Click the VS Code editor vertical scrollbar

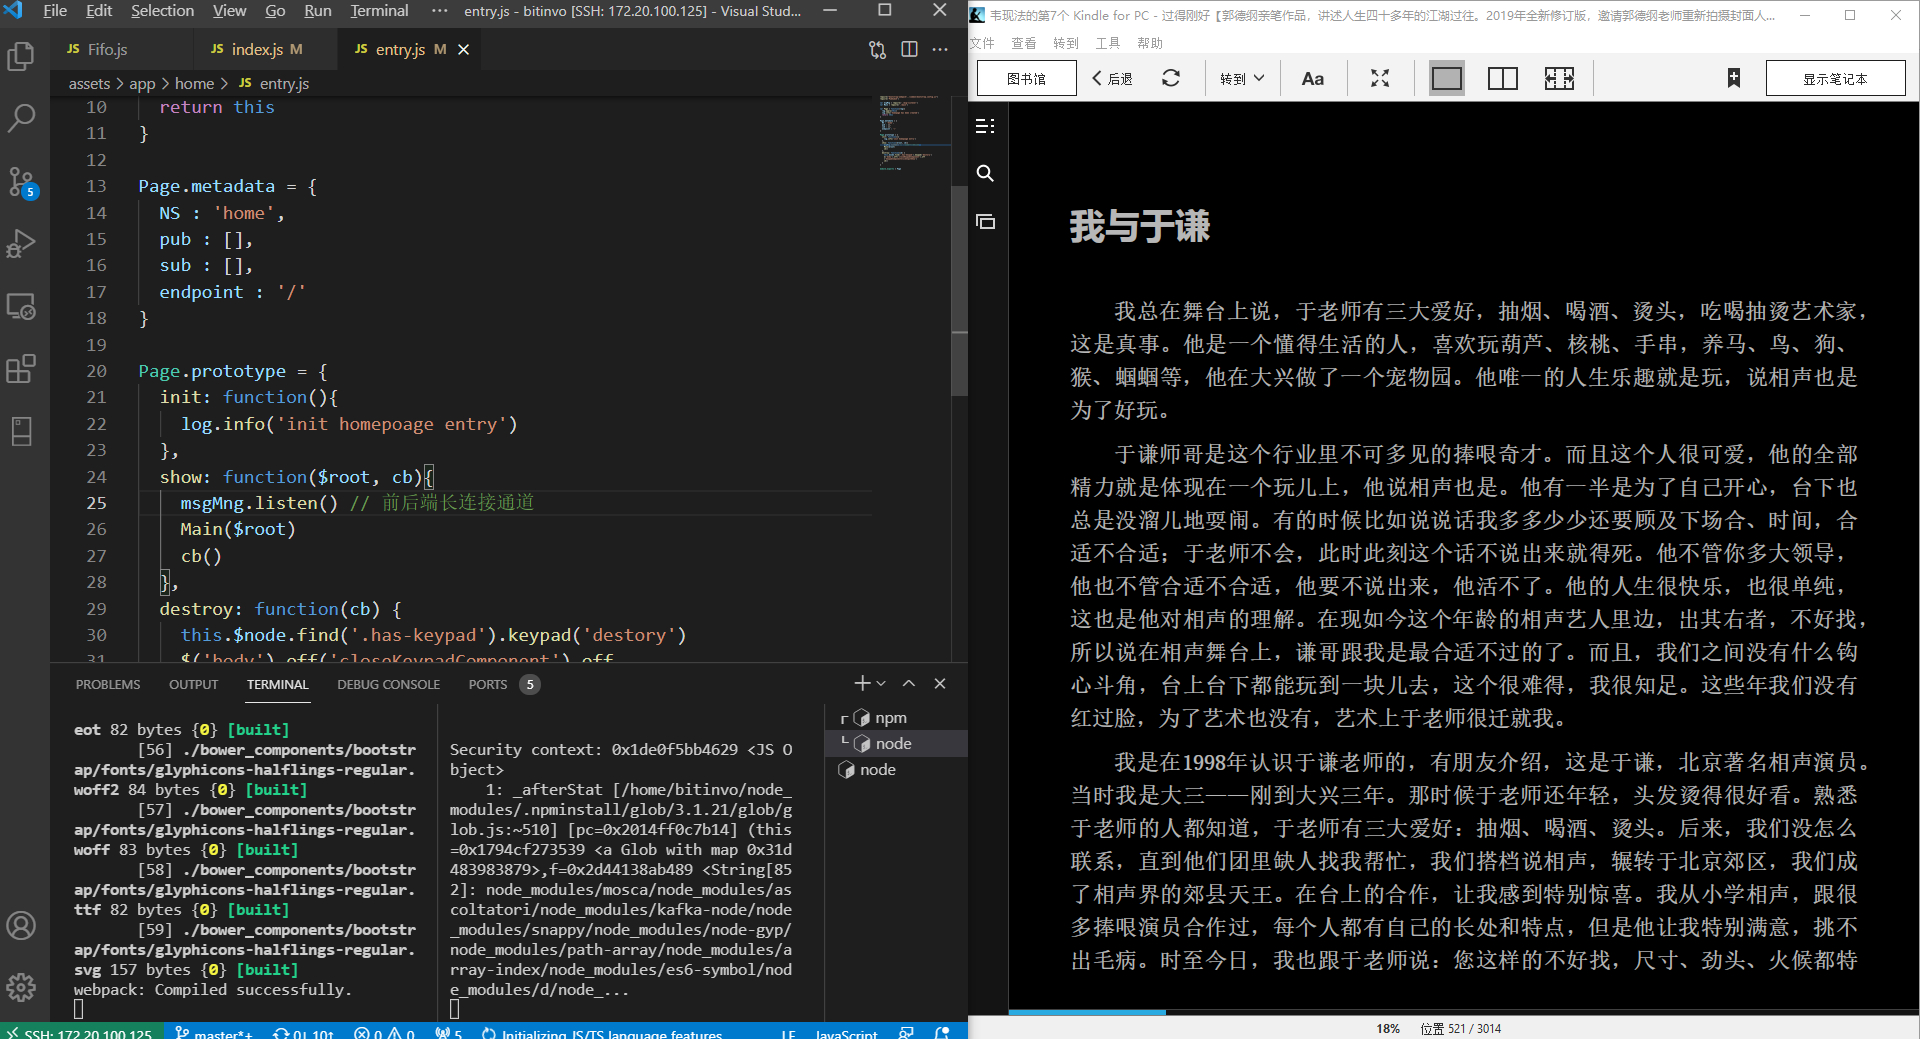coord(960,290)
